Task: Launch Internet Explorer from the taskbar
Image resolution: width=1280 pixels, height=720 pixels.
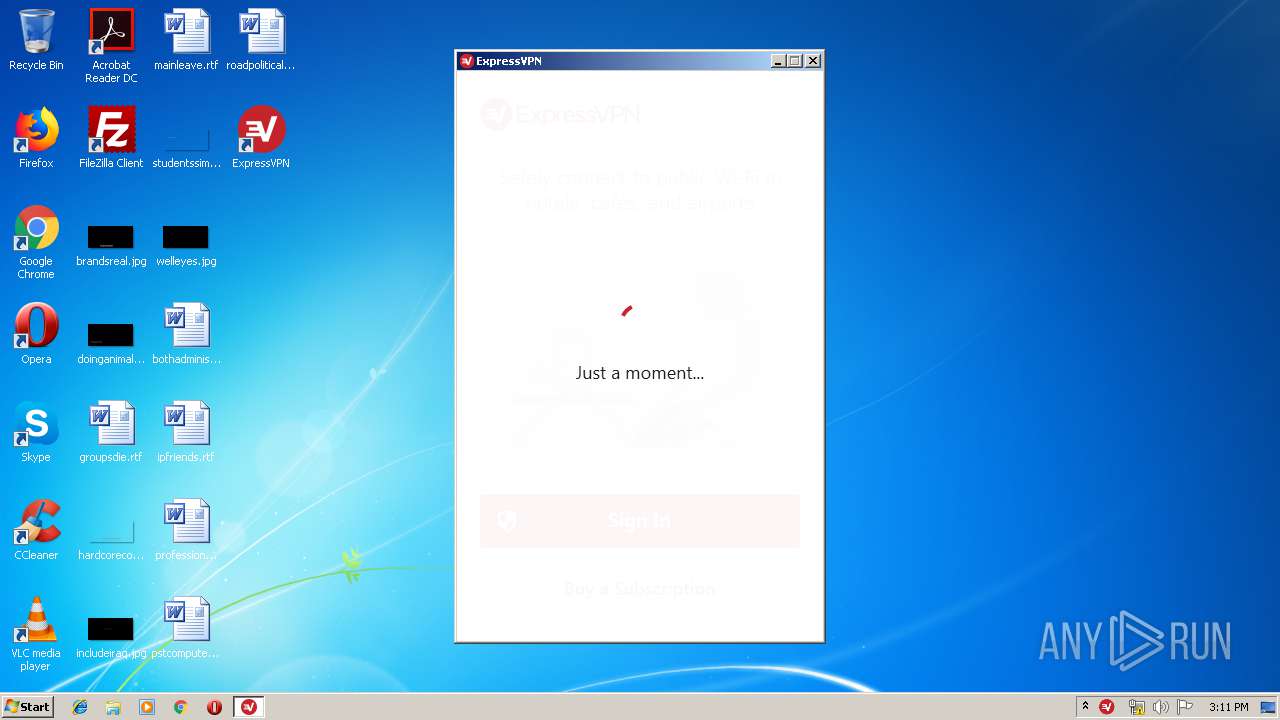Action: pos(80,707)
